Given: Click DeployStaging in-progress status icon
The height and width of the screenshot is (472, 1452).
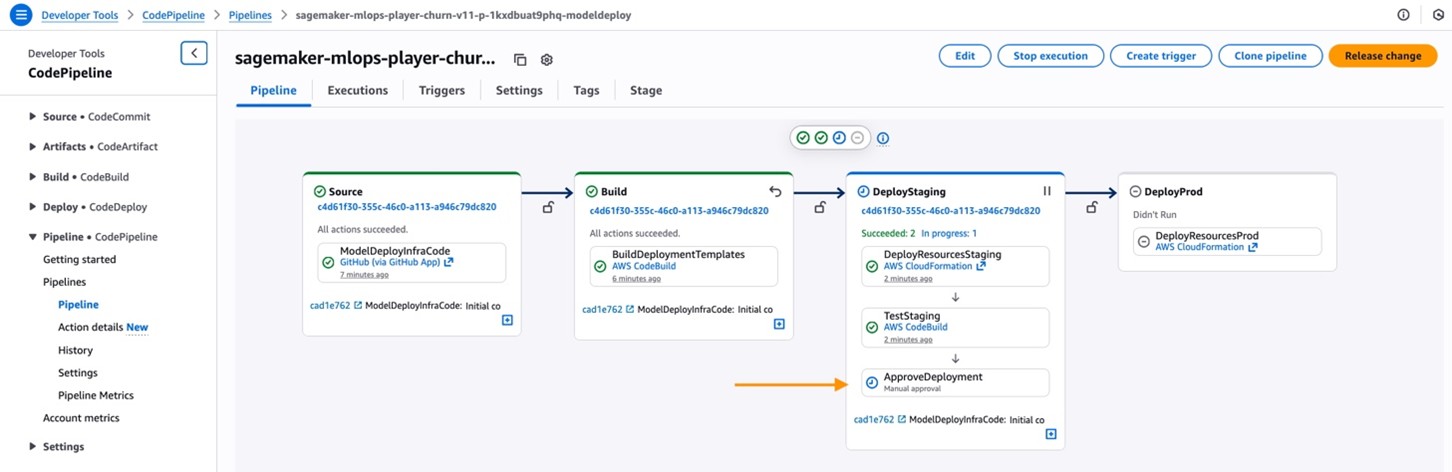Looking at the screenshot, I should pyautogui.click(x=864, y=192).
